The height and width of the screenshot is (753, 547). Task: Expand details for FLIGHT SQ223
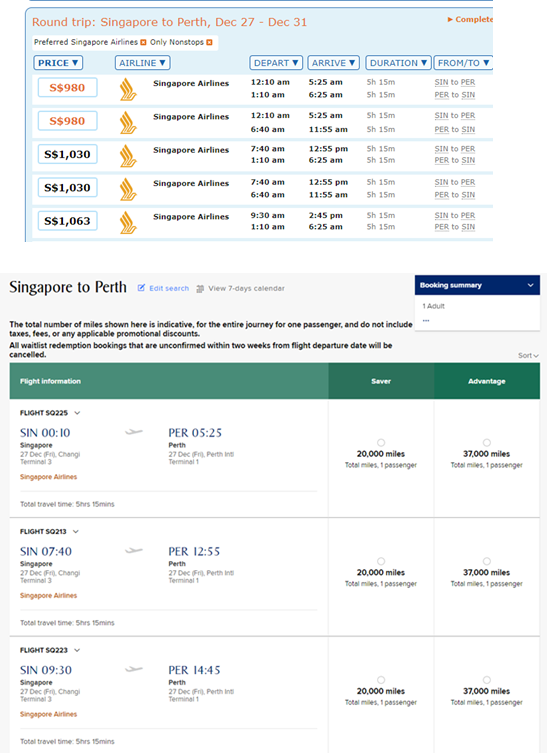coord(77,650)
